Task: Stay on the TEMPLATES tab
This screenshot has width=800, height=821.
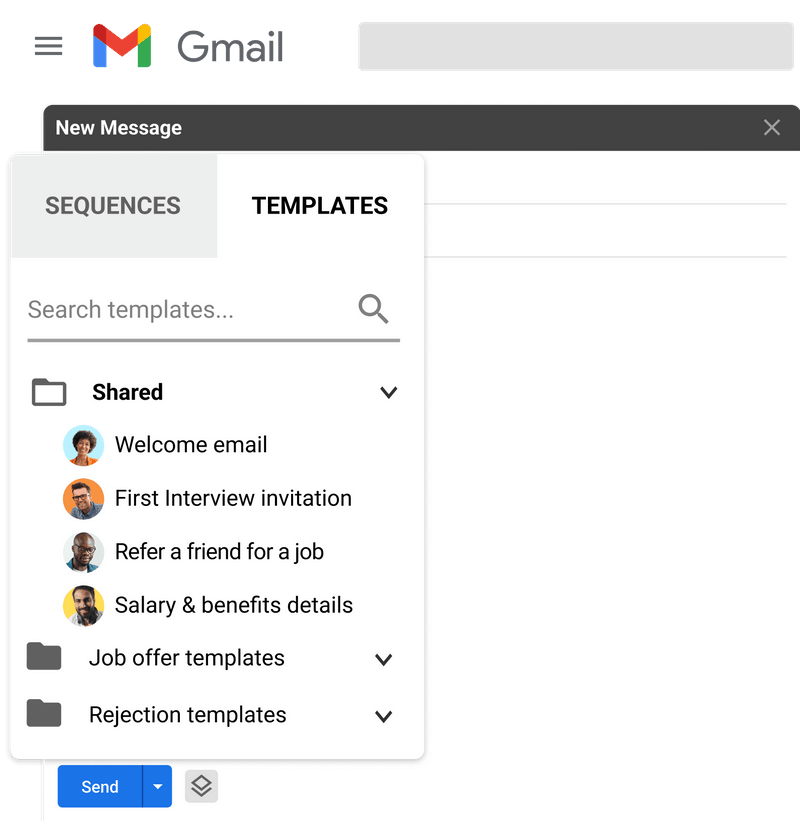Action: (x=319, y=206)
